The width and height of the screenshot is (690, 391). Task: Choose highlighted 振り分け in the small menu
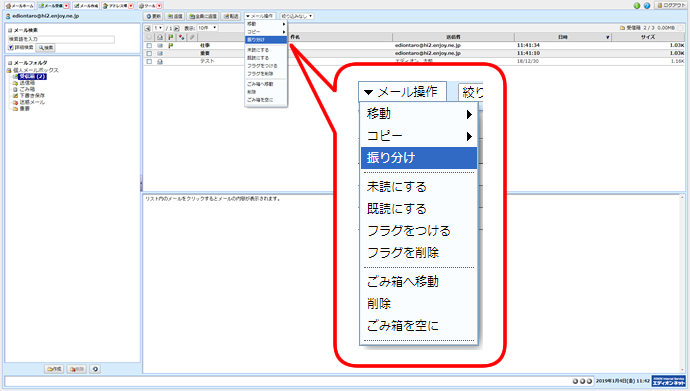click(266, 40)
